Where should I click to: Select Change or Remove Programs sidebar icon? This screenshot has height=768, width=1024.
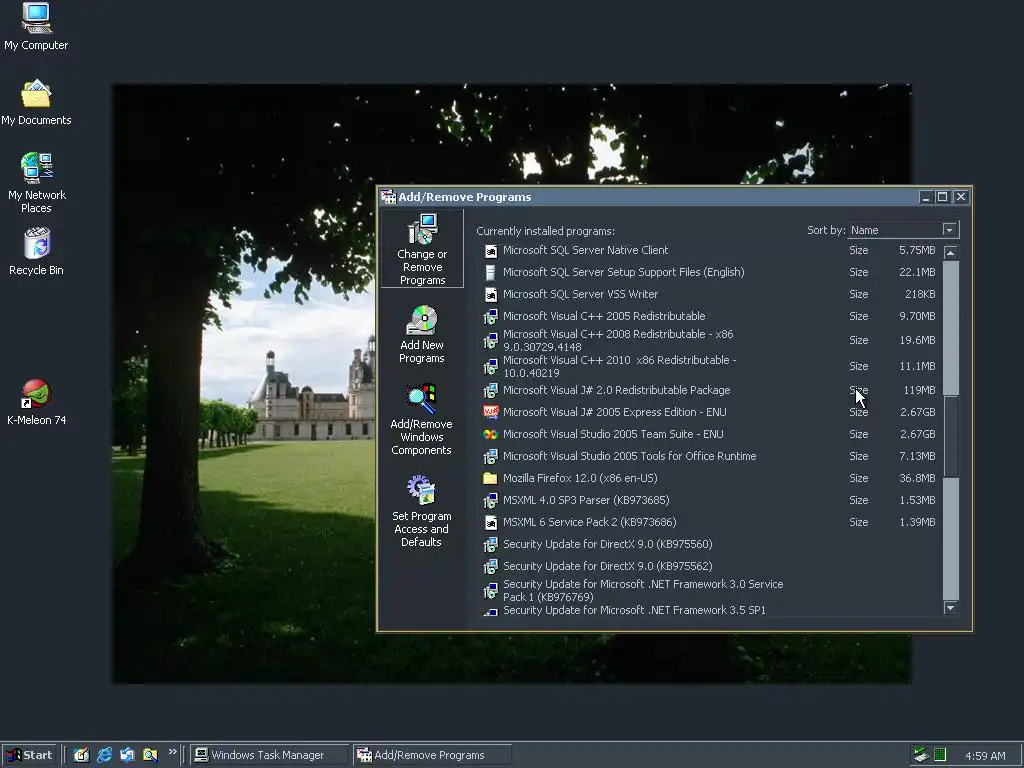pos(423,249)
